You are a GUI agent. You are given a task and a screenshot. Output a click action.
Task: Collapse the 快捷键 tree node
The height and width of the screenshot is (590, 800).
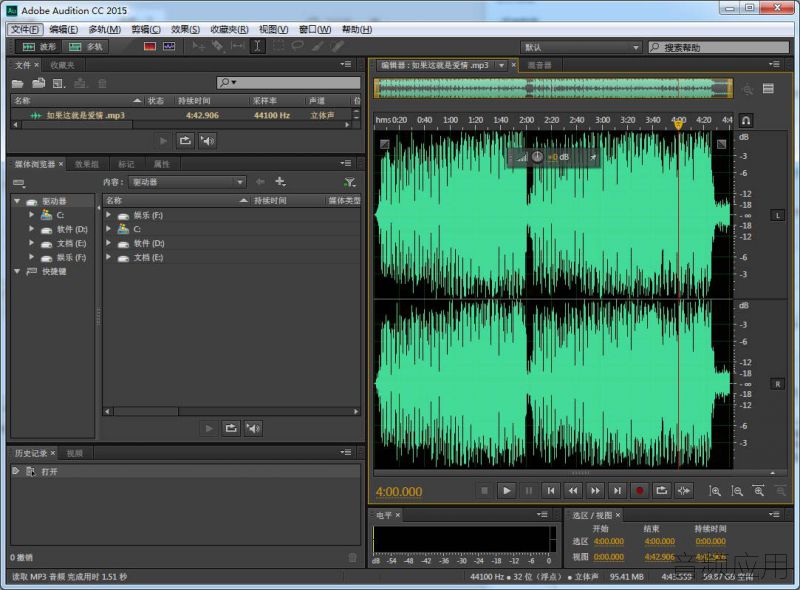click(x=17, y=271)
